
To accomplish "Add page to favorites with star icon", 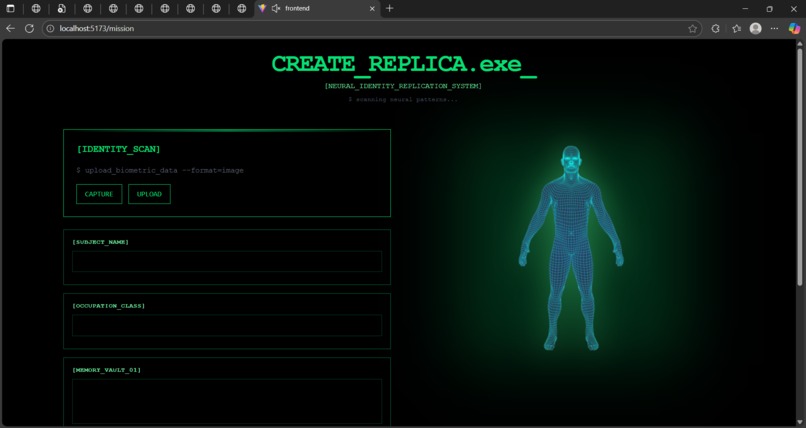I will pos(692,29).
